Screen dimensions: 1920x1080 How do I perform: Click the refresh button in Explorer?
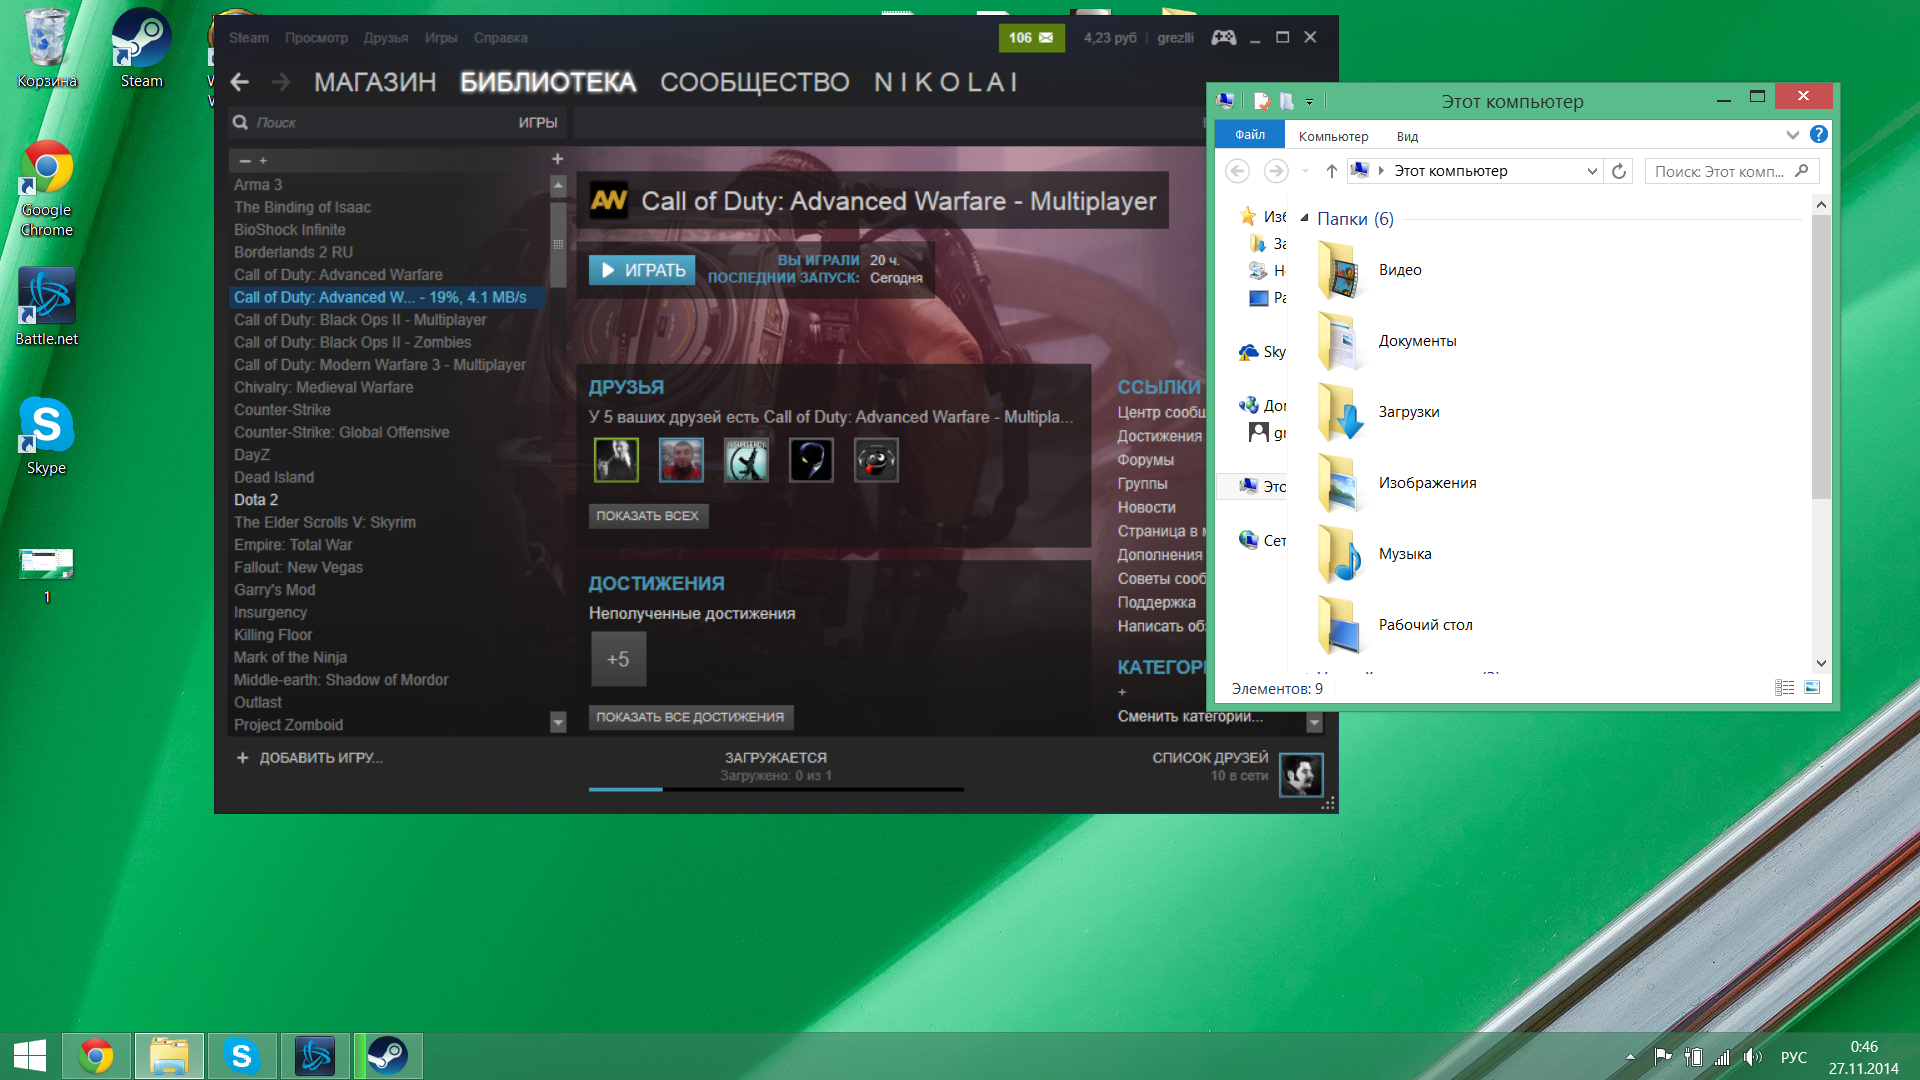pos(1619,171)
